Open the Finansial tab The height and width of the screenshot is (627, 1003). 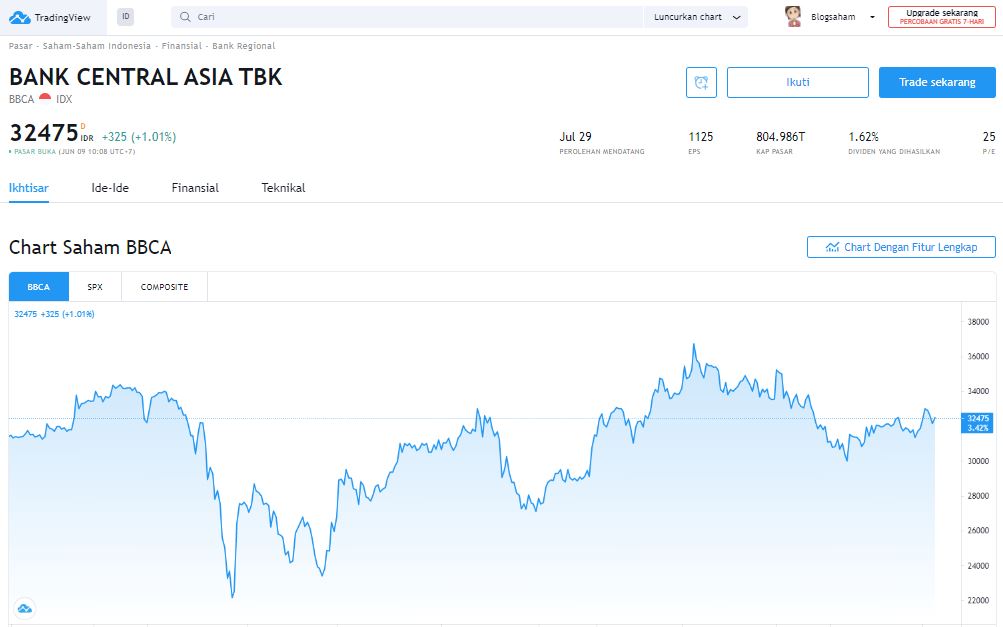(x=195, y=188)
